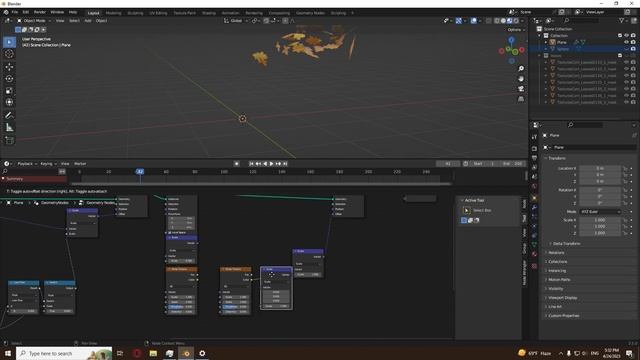Click the outliner filter funnel icon
Viewport: 640px width, 360px height.
(621, 20)
